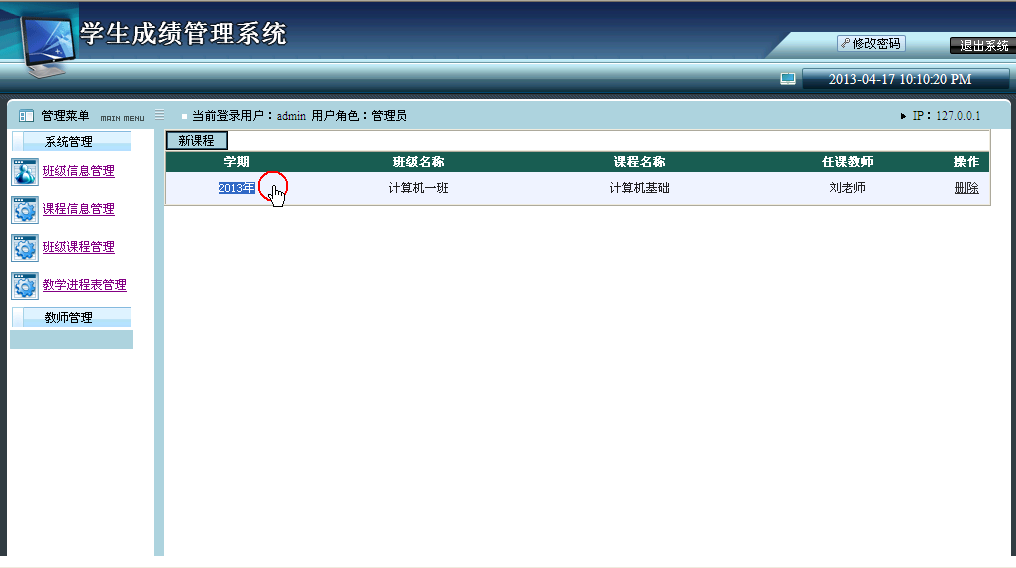This screenshot has height=568, width=1016.
Task: Click the IP address 127.0.0.1 text
Action: click(958, 116)
